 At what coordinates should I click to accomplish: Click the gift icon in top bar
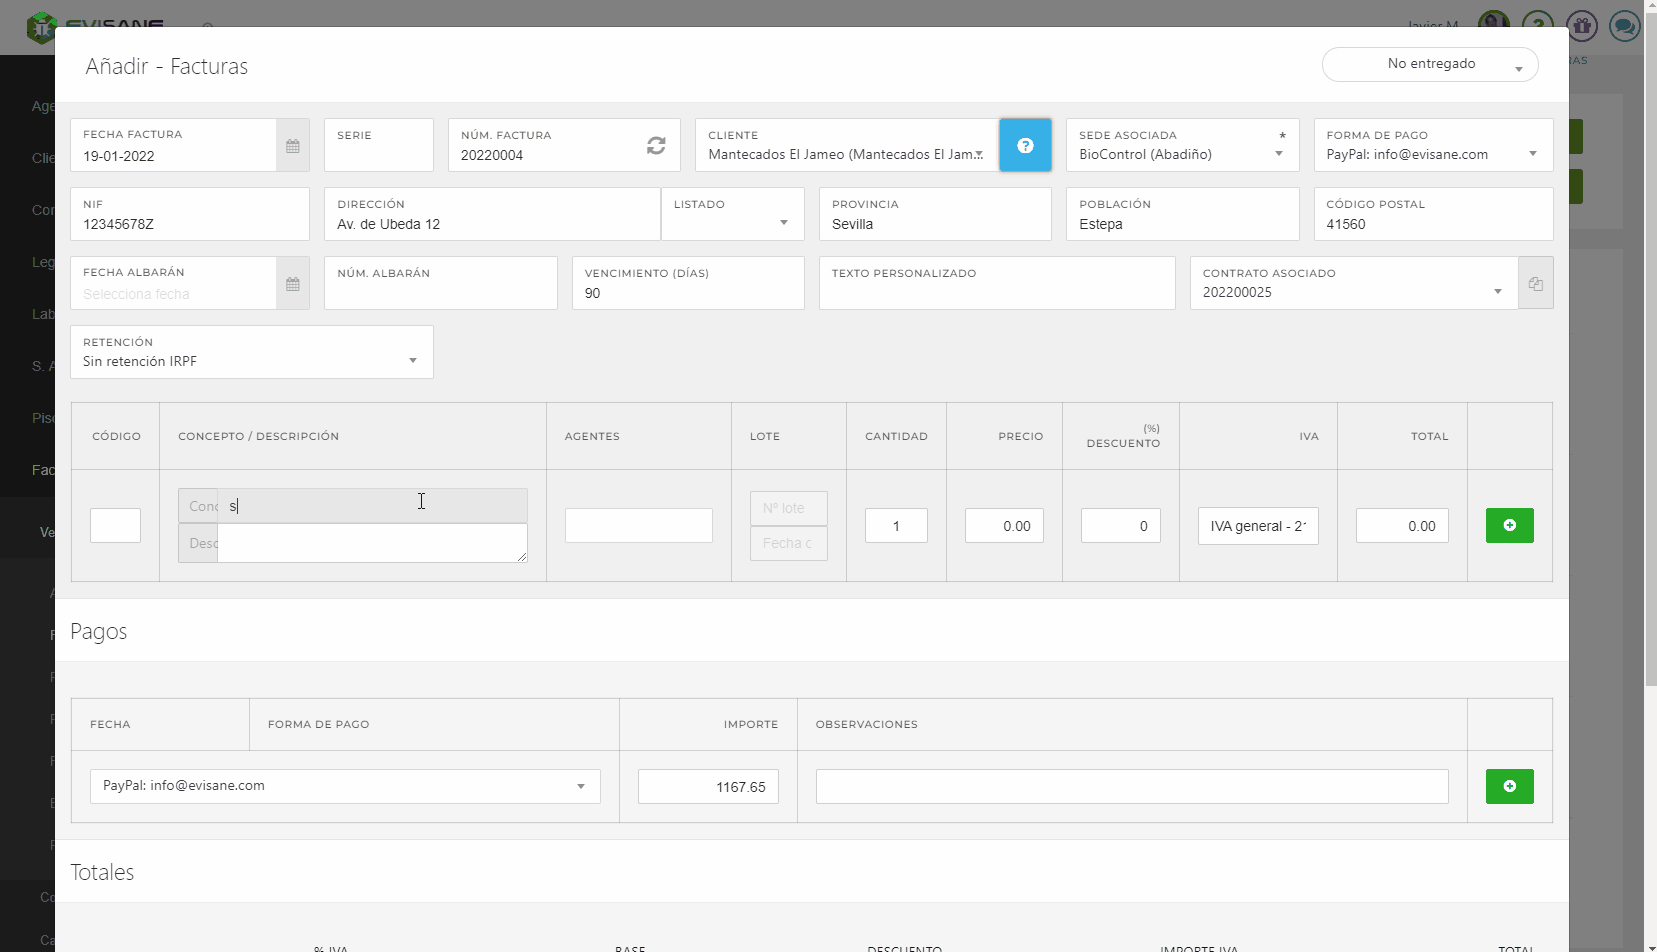pos(1581,26)
